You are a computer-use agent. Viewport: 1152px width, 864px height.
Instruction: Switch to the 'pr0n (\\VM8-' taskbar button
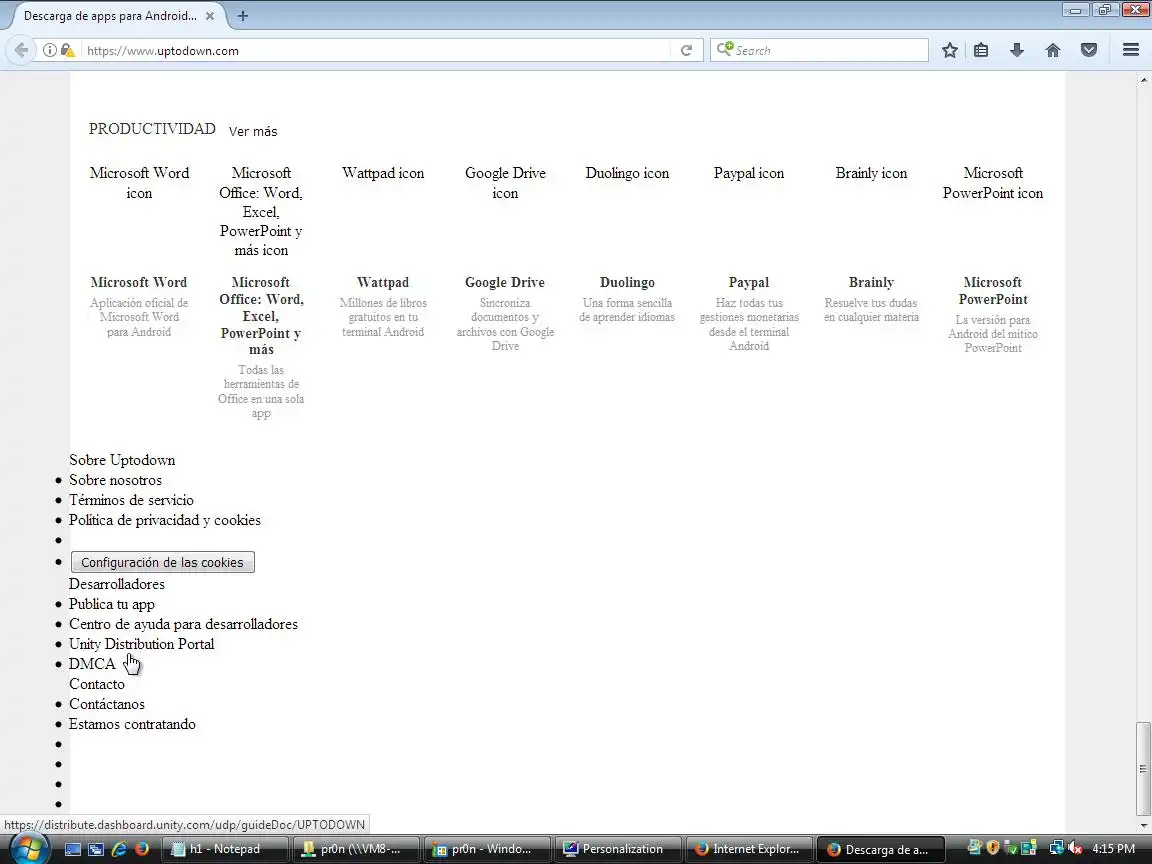pos(356,849)
